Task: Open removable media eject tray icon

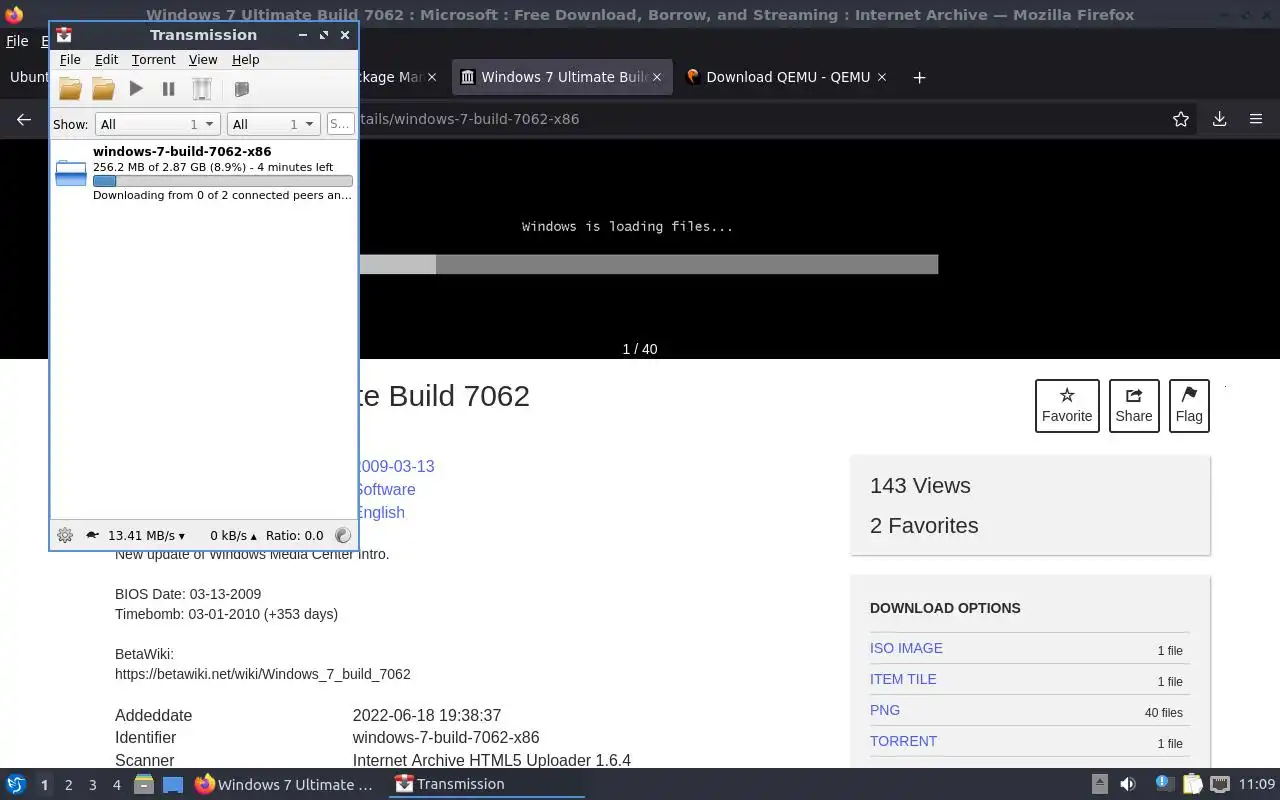Action: tap(1099, 784)
